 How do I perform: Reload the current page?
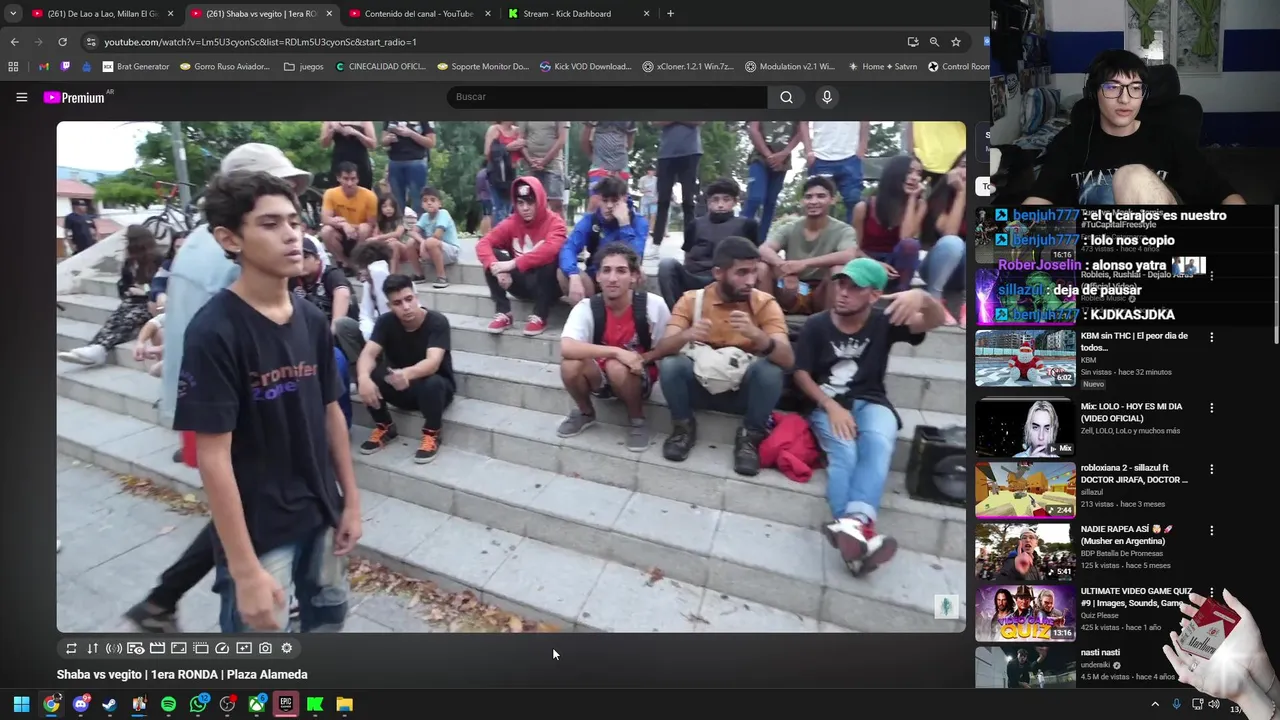[x=62, y=42]
